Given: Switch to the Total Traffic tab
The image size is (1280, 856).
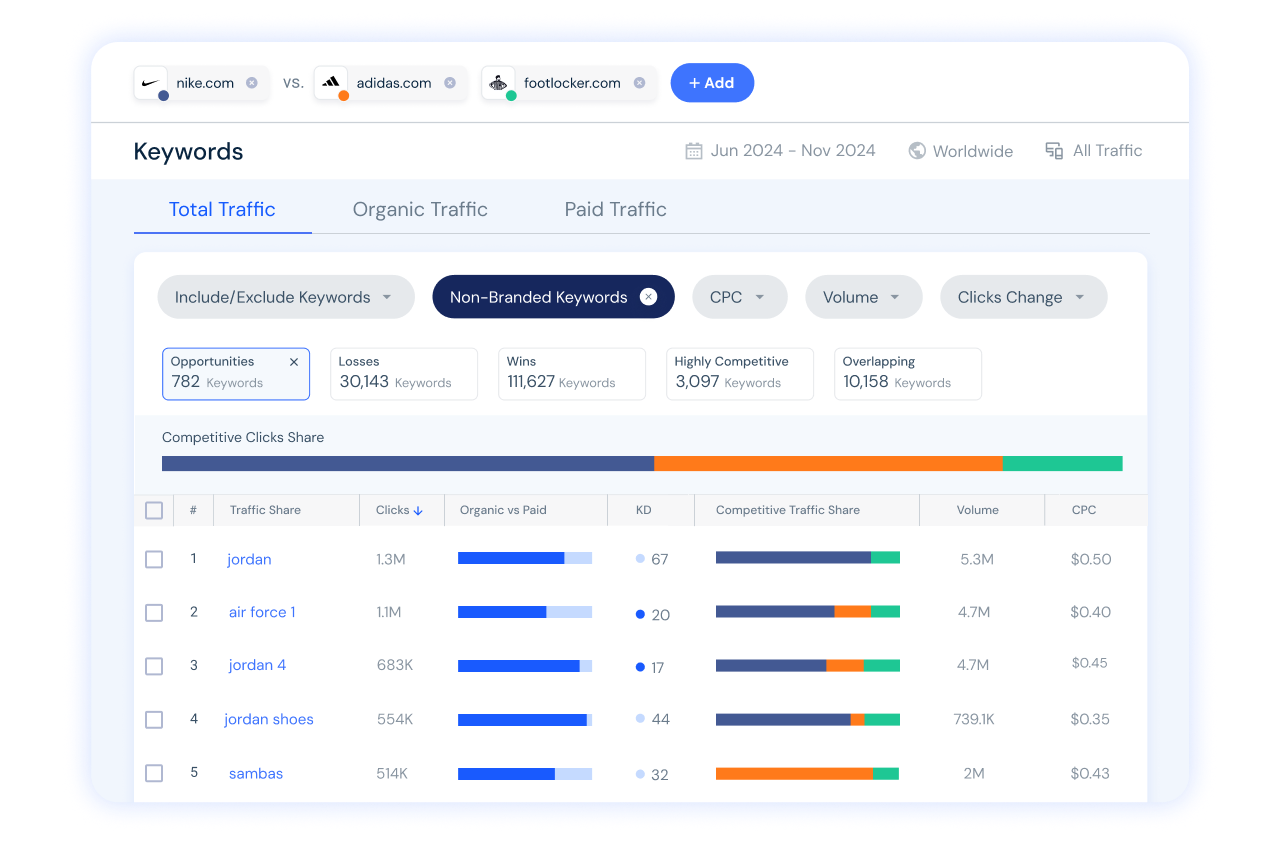Looking at the screenshot, I should pyautogui.click(x=222, y=209).
